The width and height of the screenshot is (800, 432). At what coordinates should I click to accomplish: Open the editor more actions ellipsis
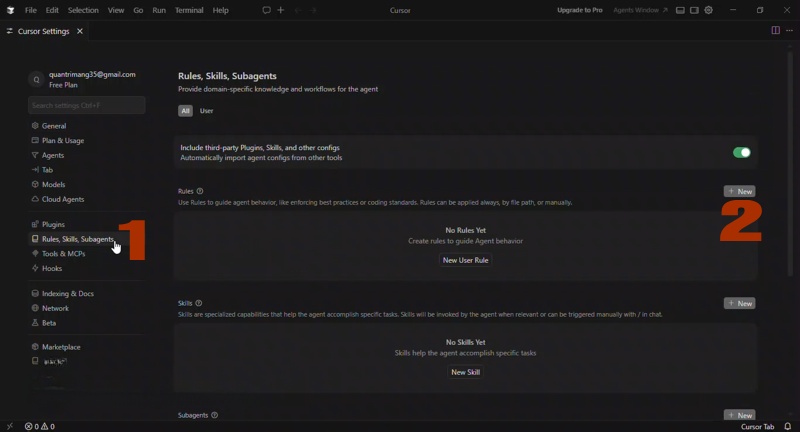click(789, 31)
